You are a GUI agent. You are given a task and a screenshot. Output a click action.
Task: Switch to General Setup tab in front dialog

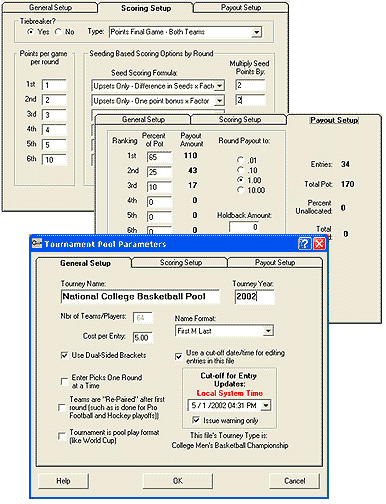[x=85, y=263]
